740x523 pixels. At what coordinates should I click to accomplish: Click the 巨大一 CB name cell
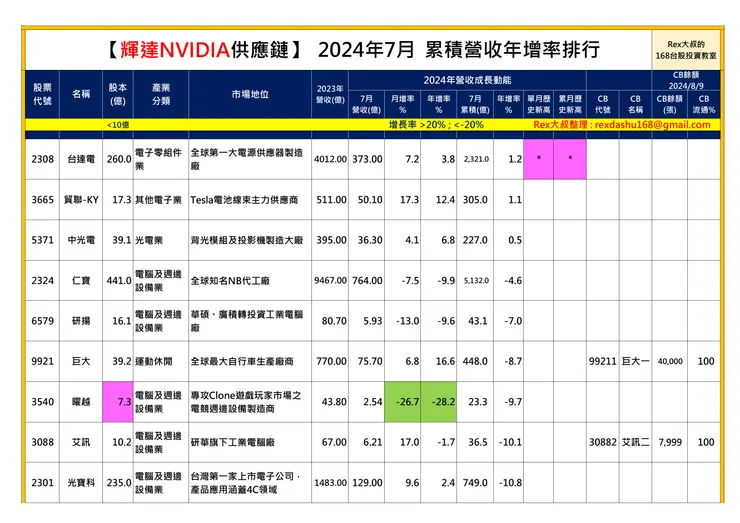(635, 361)
